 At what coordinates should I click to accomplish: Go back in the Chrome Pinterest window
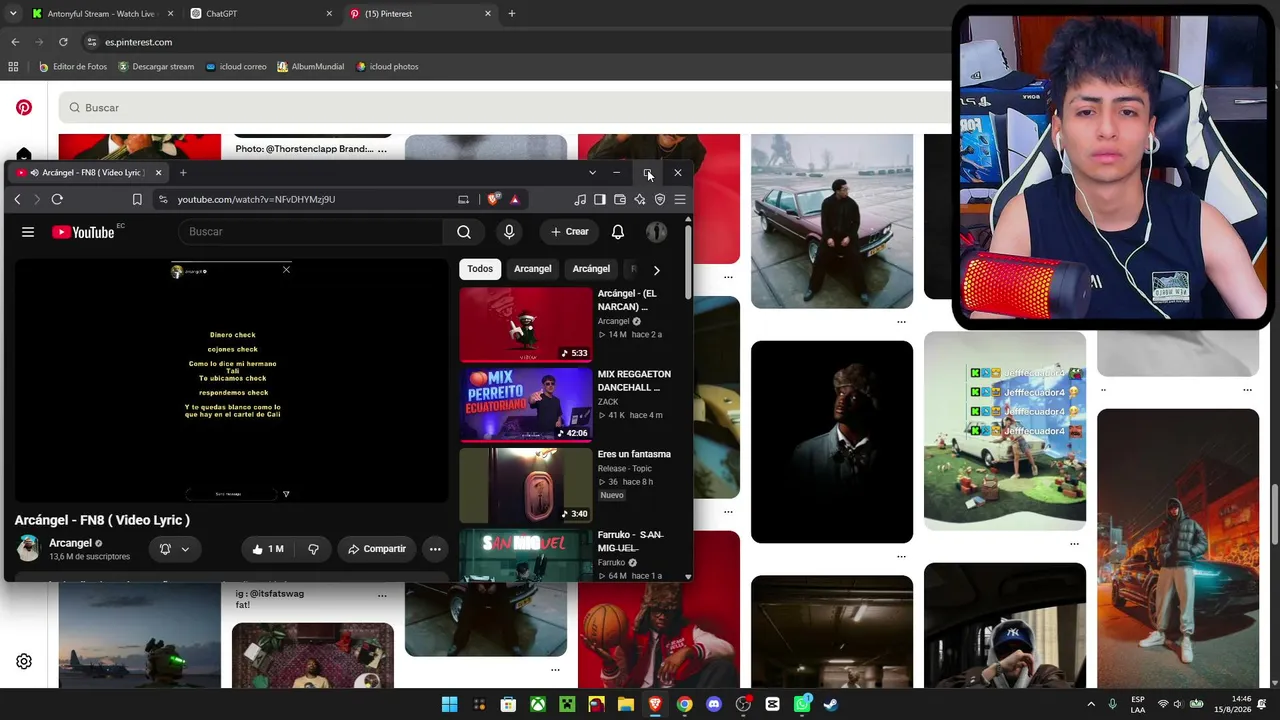(x=15, y=42)
